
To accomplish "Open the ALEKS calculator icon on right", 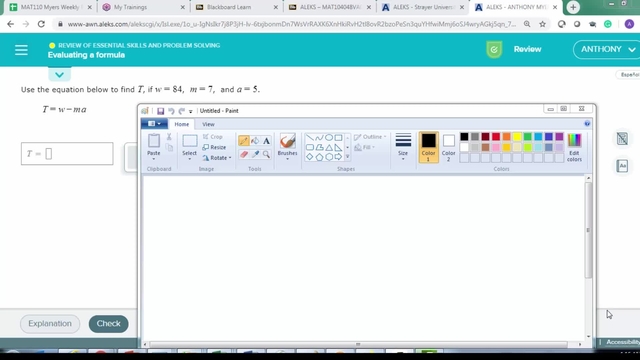I will (622, 139).
